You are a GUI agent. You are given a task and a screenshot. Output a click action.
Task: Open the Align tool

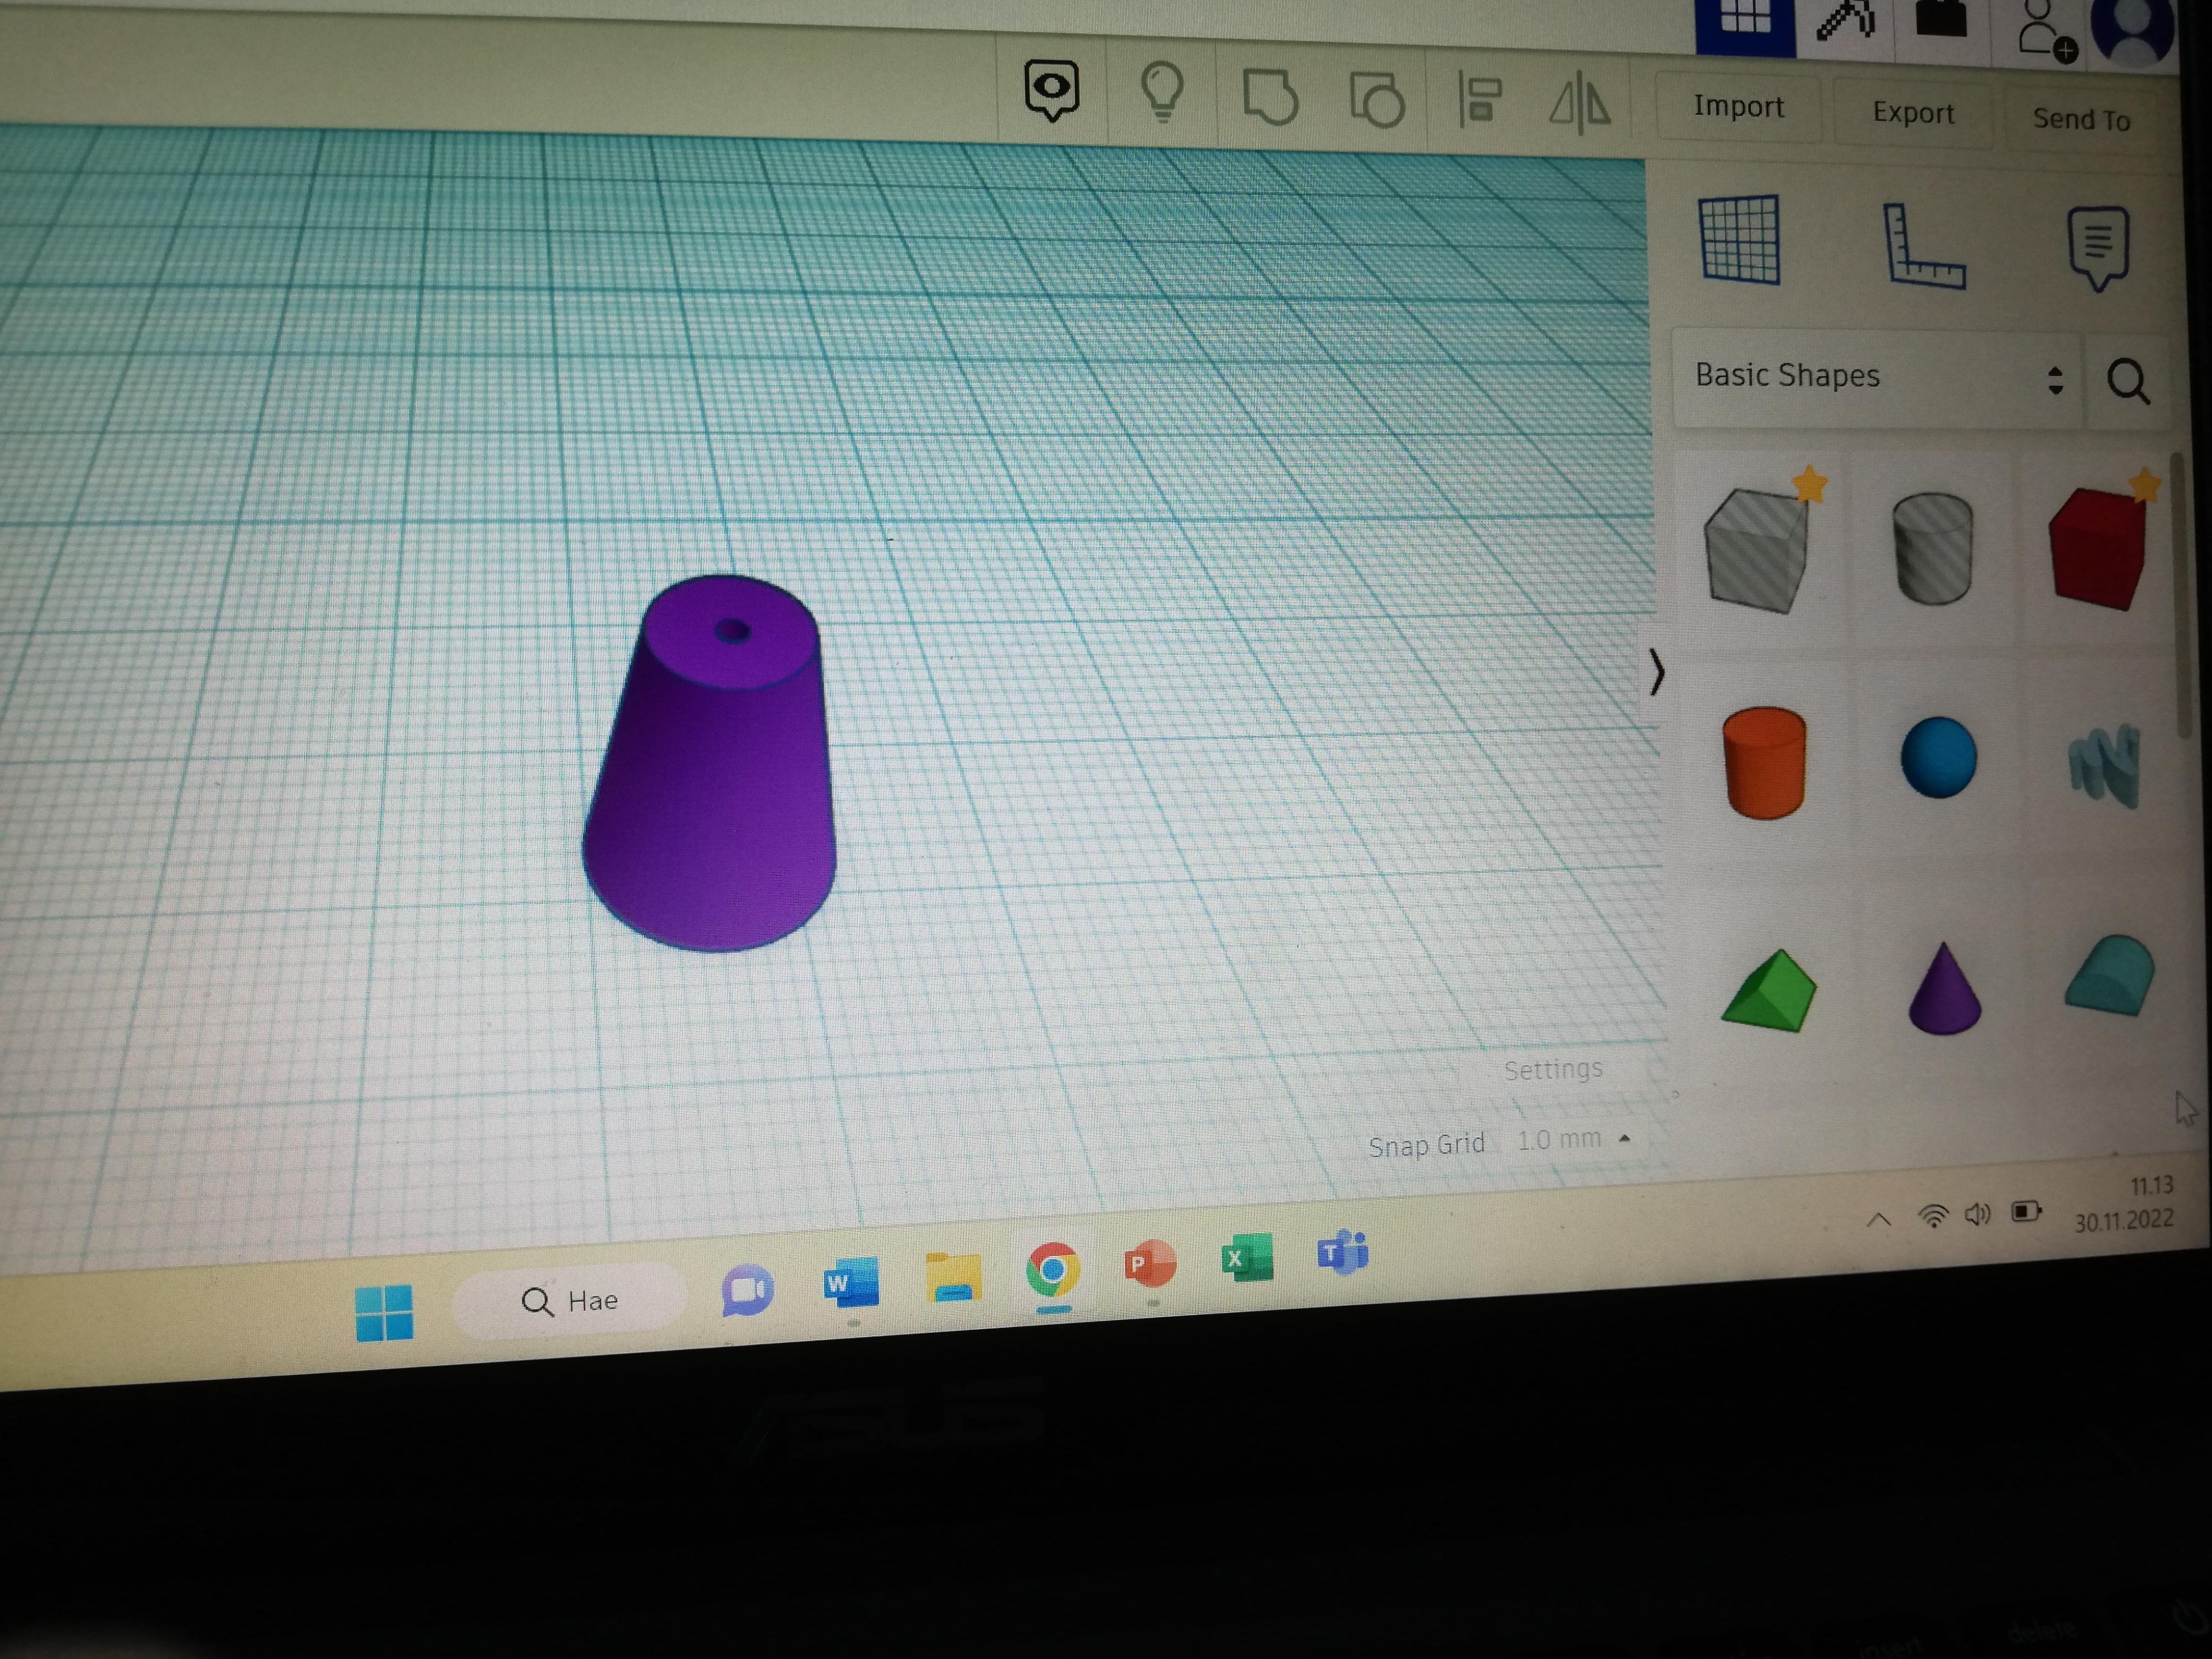(1479, 100)
